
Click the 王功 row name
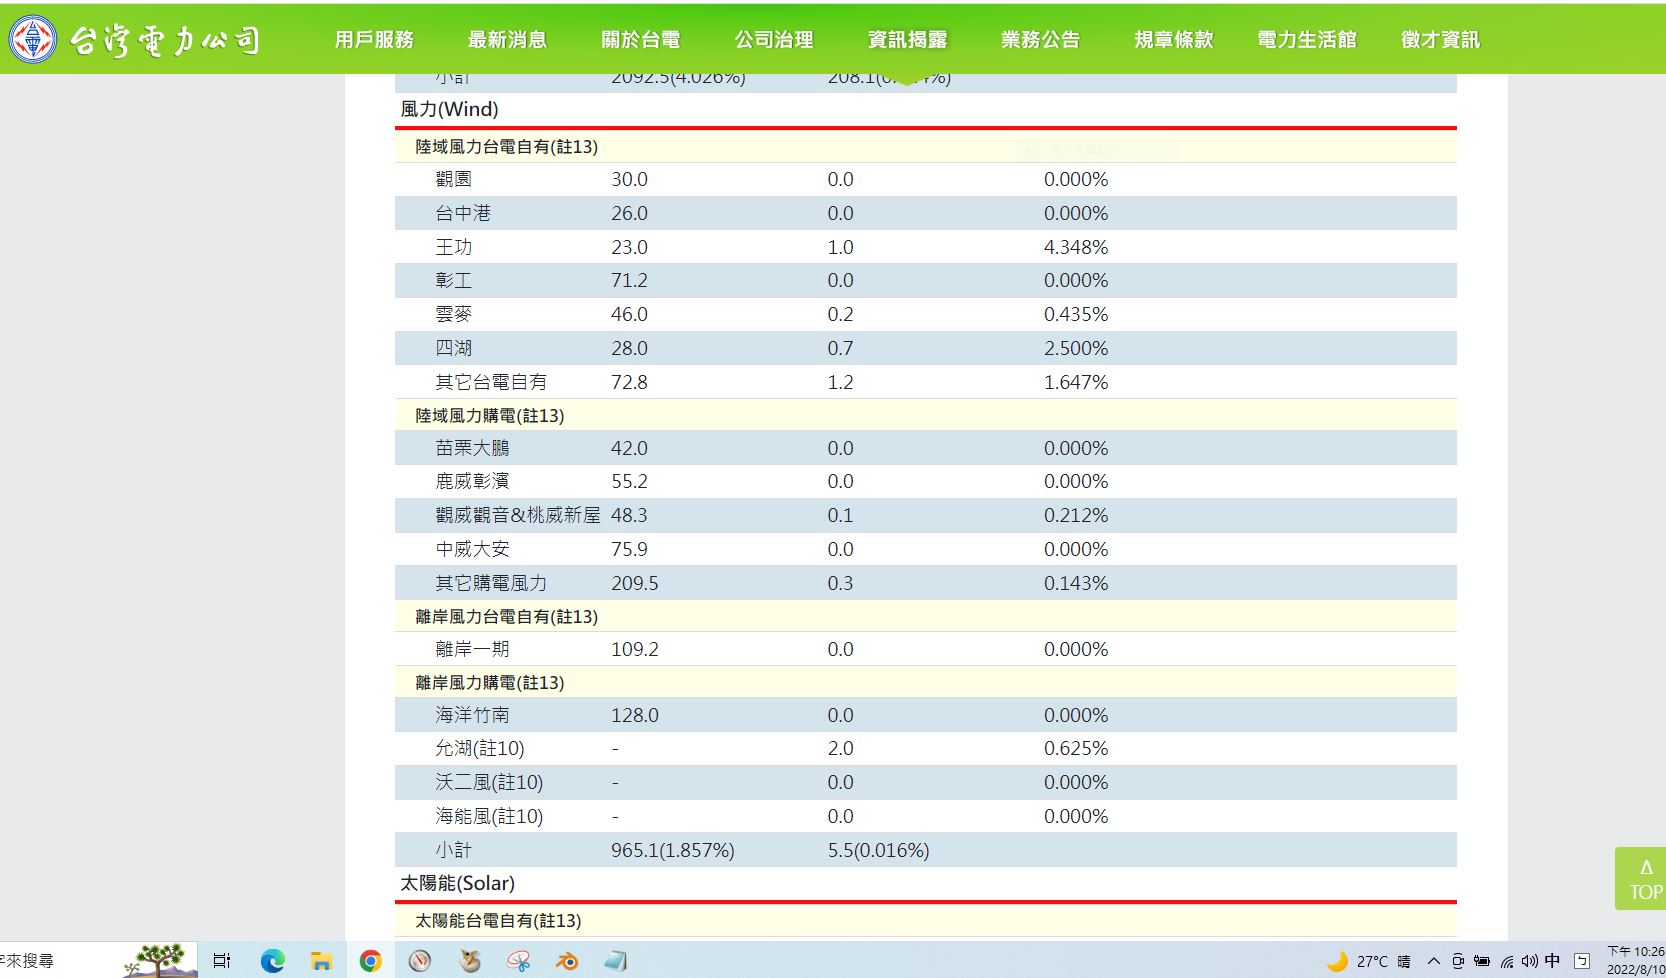tap(453, 247)
